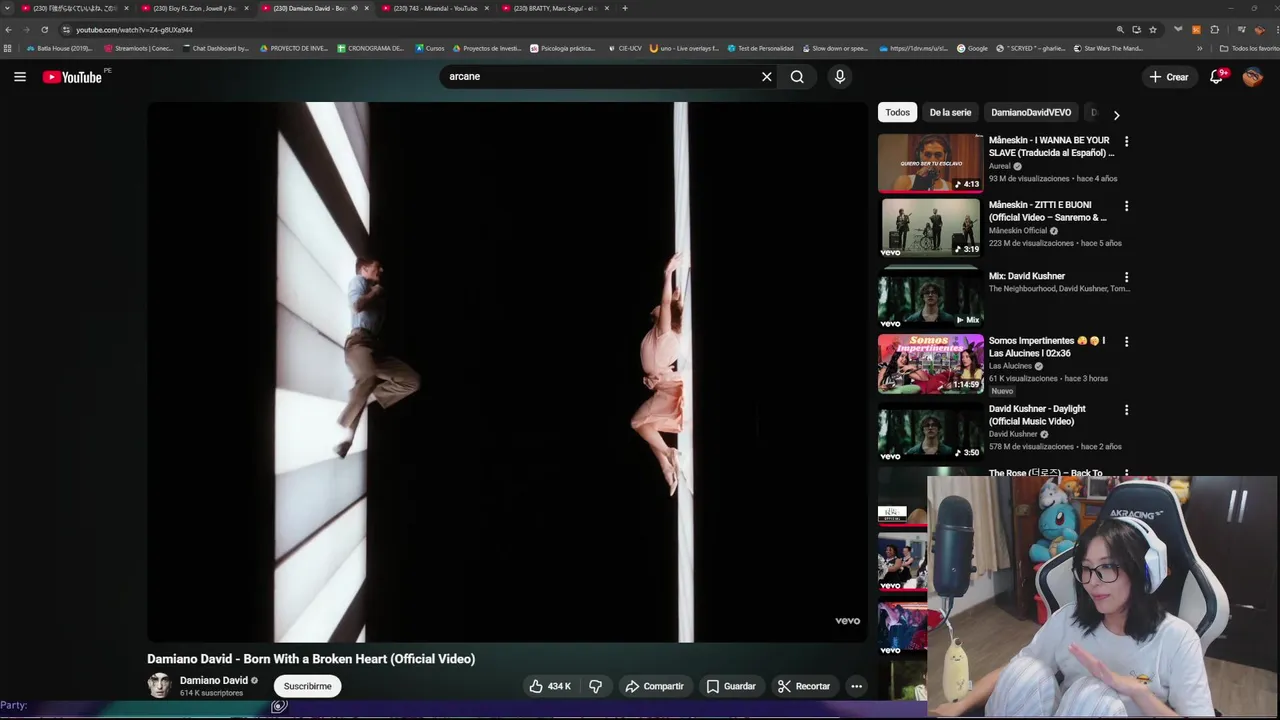Close the '743 - Miranda! - YouTube' tab
The height and width of the screenshot is (720, 1280).
click(x=487, y=8)
